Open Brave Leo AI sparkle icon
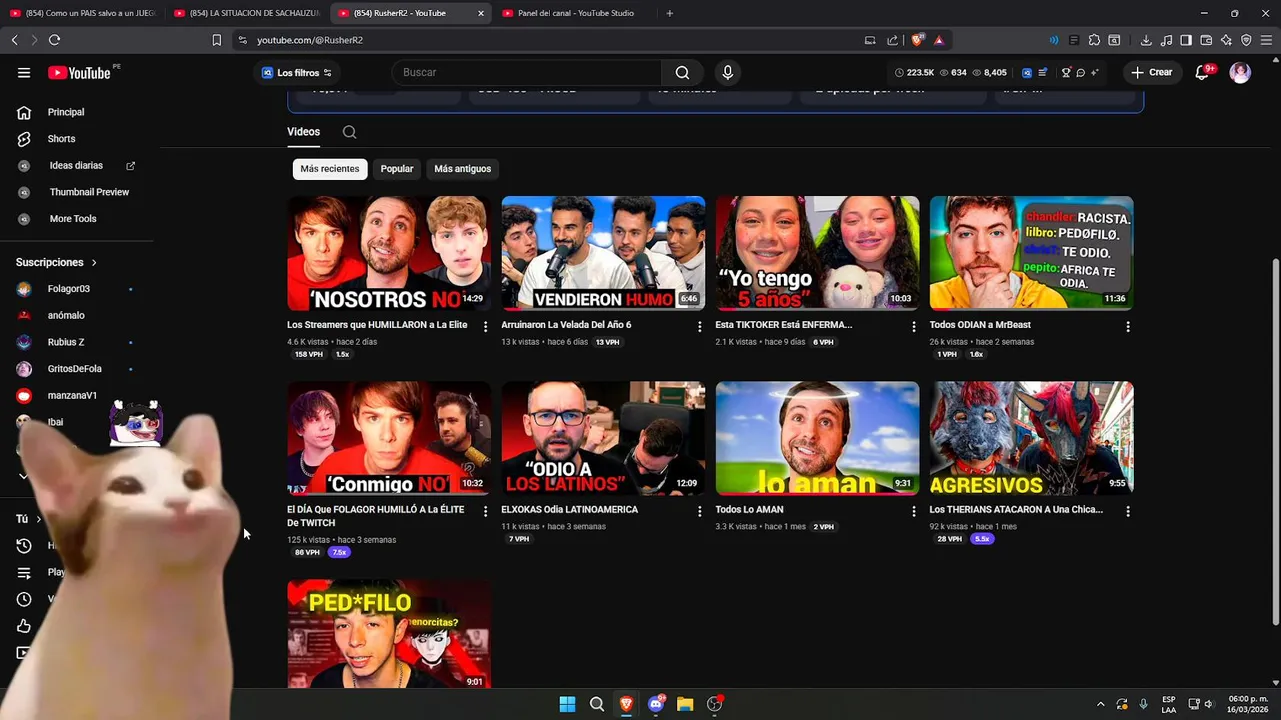This screenshot has height=720, width=1281. pyautogui.click(x=1226, y=40)
